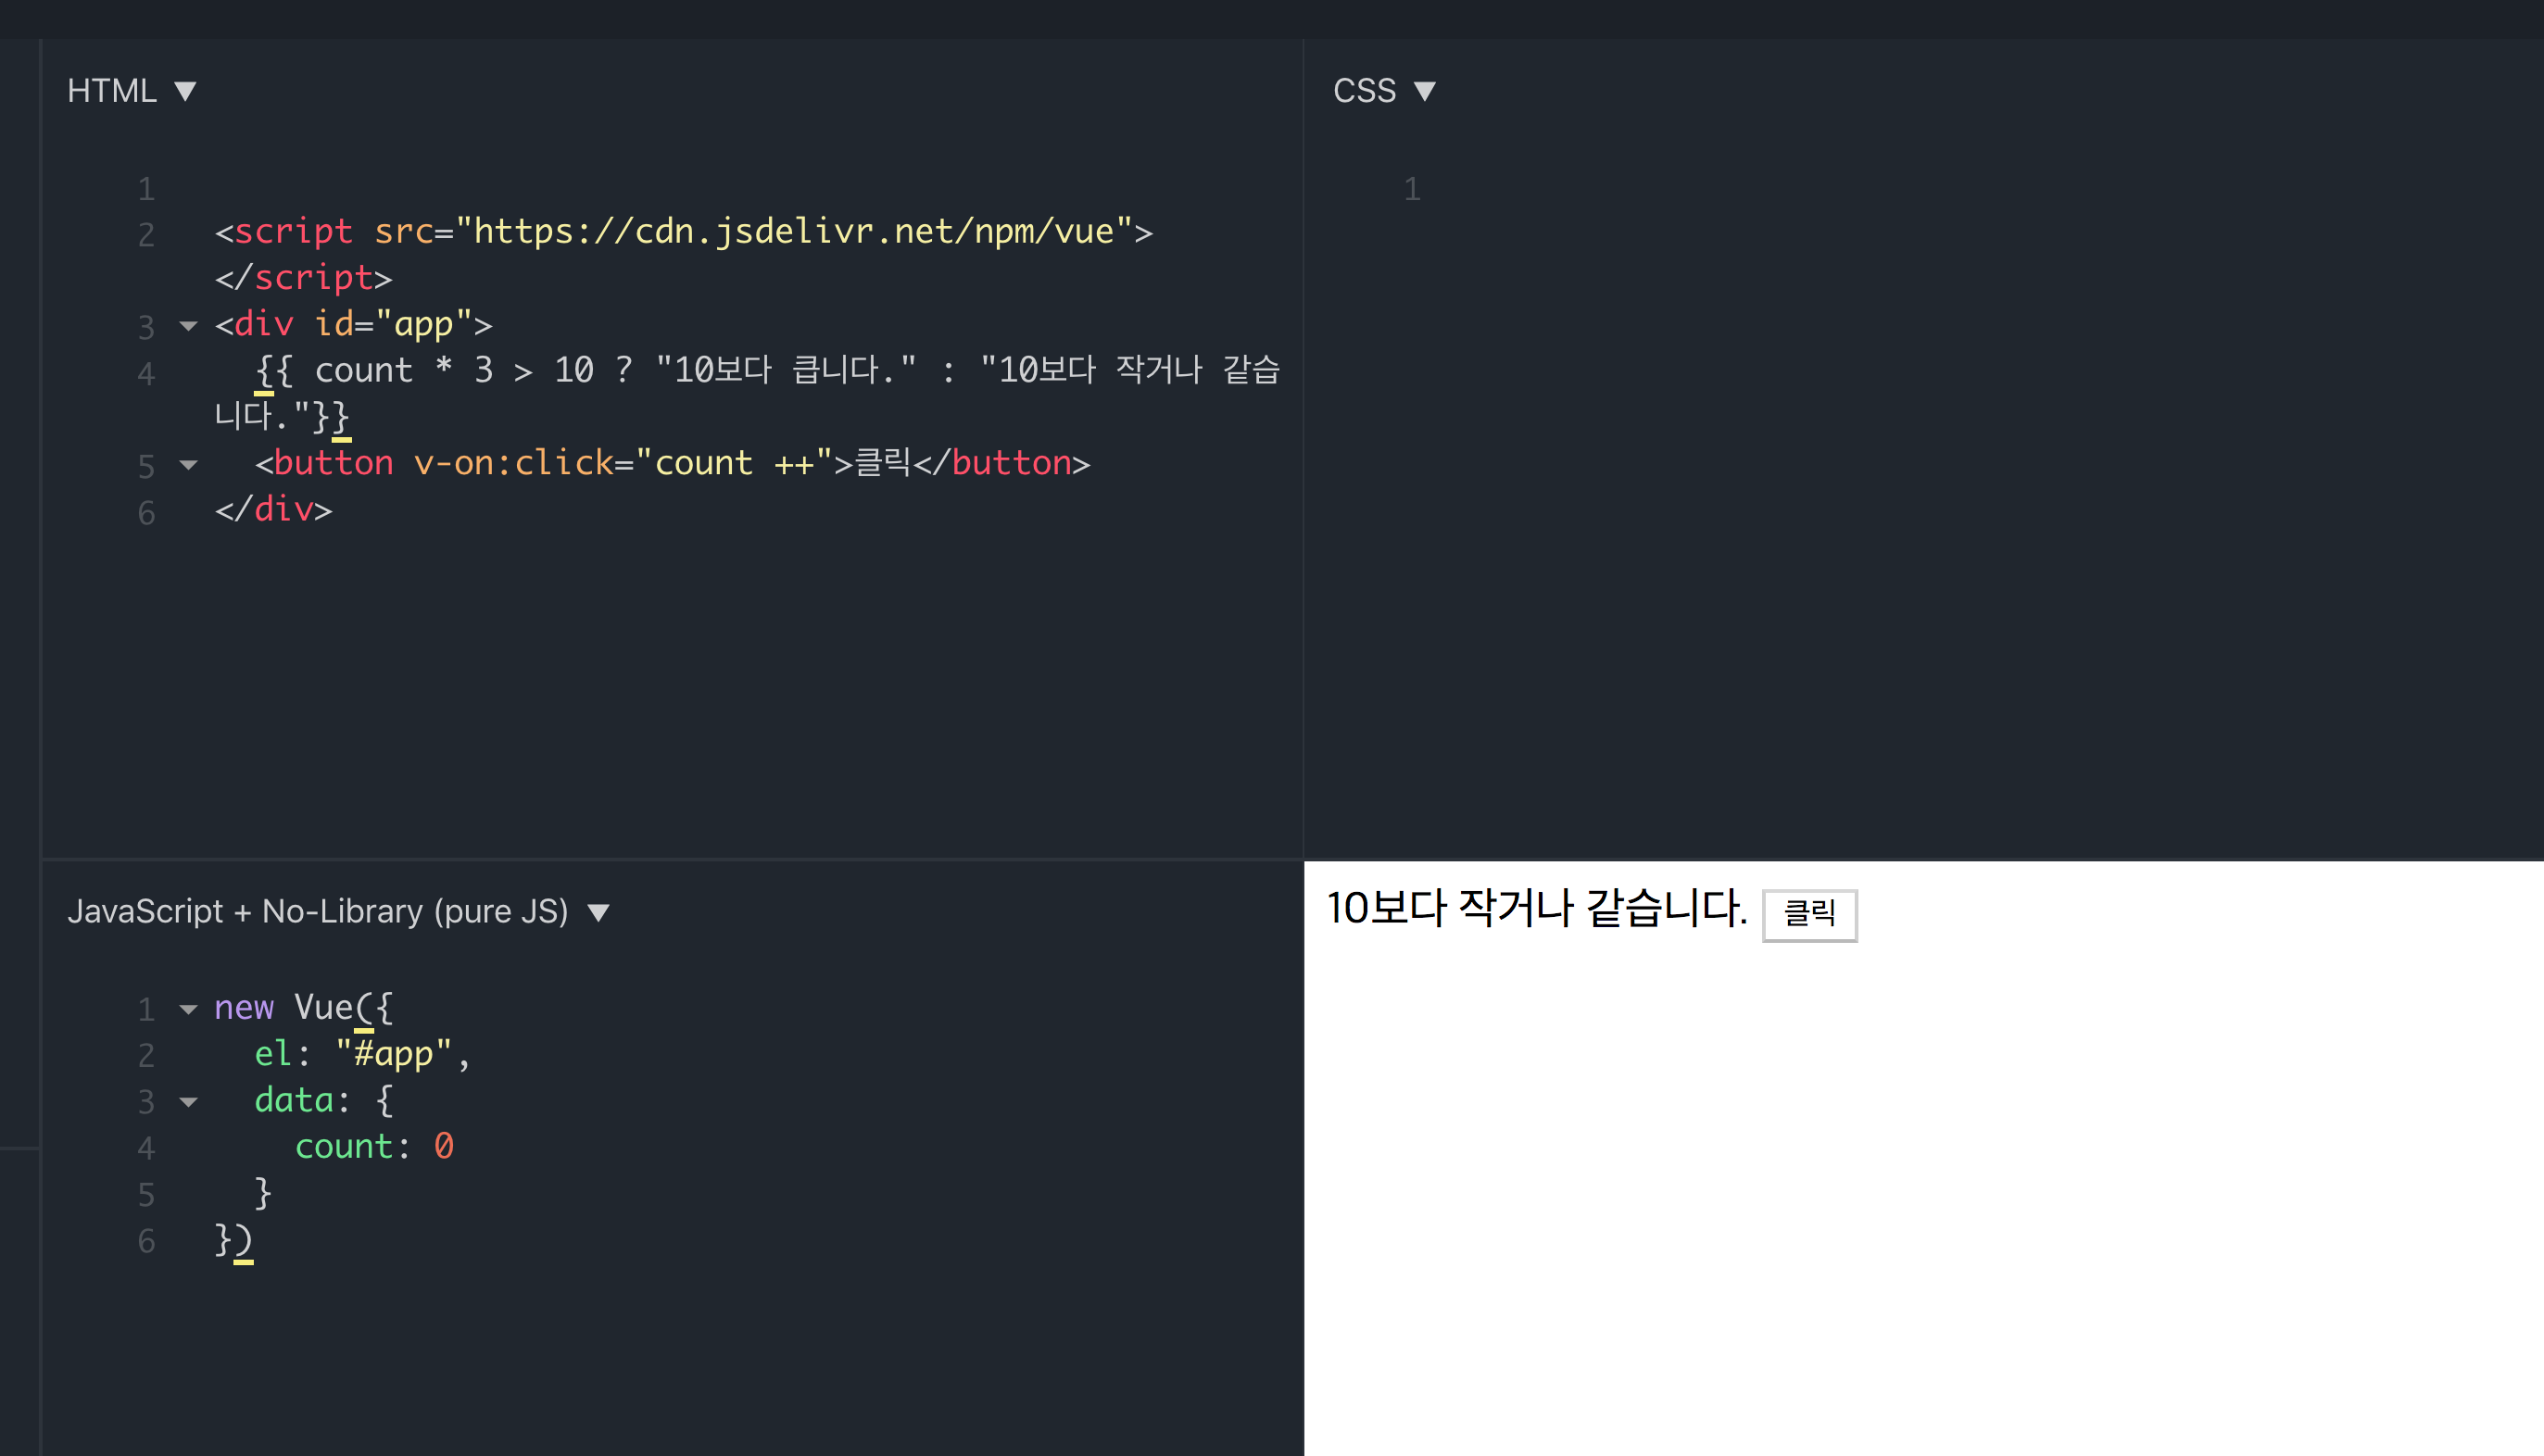Click the script closing tag in HTML
The height and width of the screenshot is (1456, 2544).
click(x=302, y=278)
